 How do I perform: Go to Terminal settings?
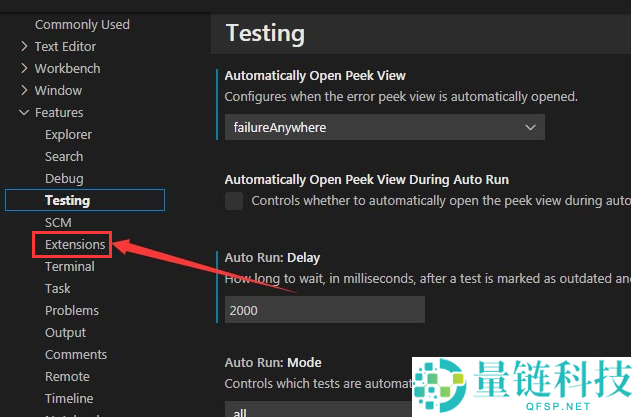pyautogui.click(x=70, y=266)
